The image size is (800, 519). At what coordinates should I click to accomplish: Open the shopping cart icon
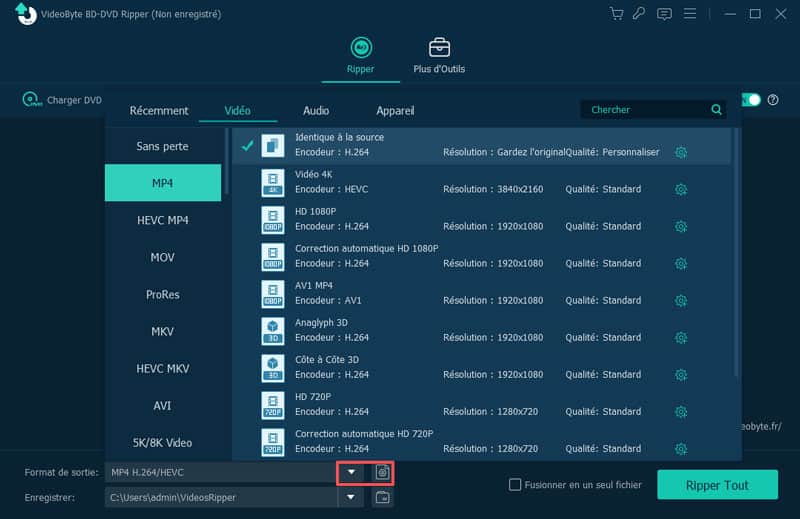(x=617, y=14)
